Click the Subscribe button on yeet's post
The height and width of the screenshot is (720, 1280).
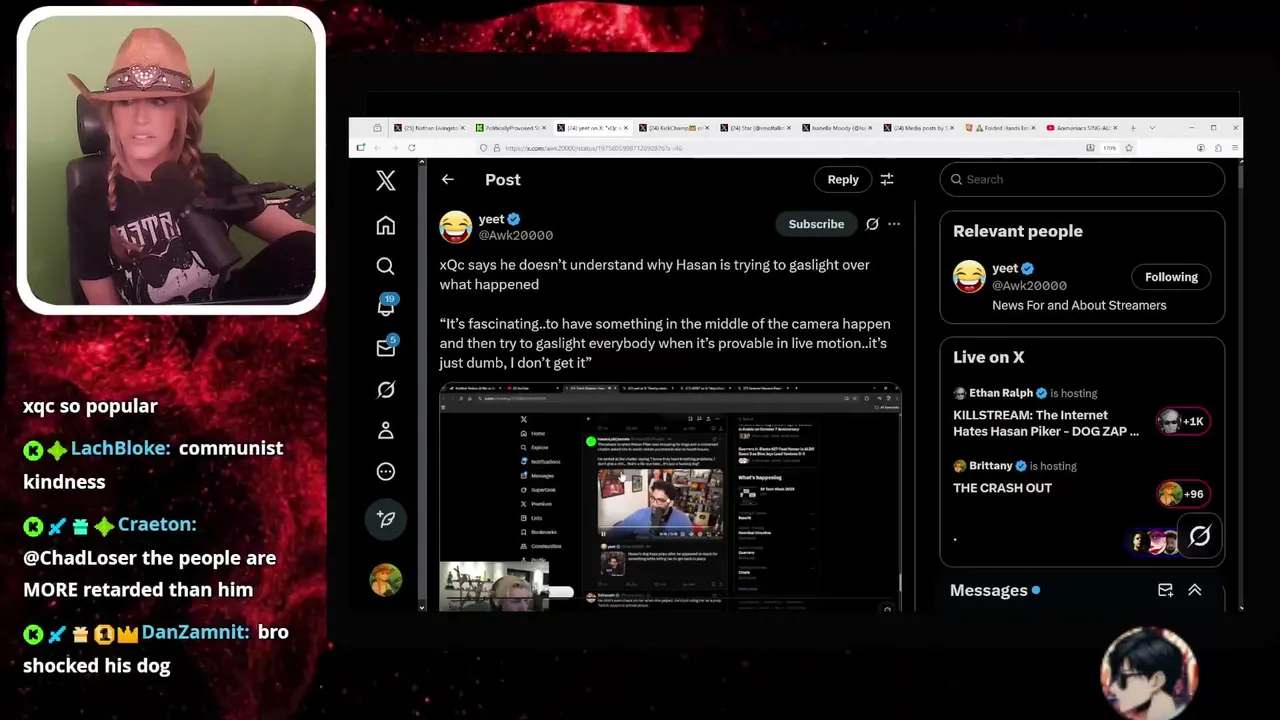click(x=816, y=224)
